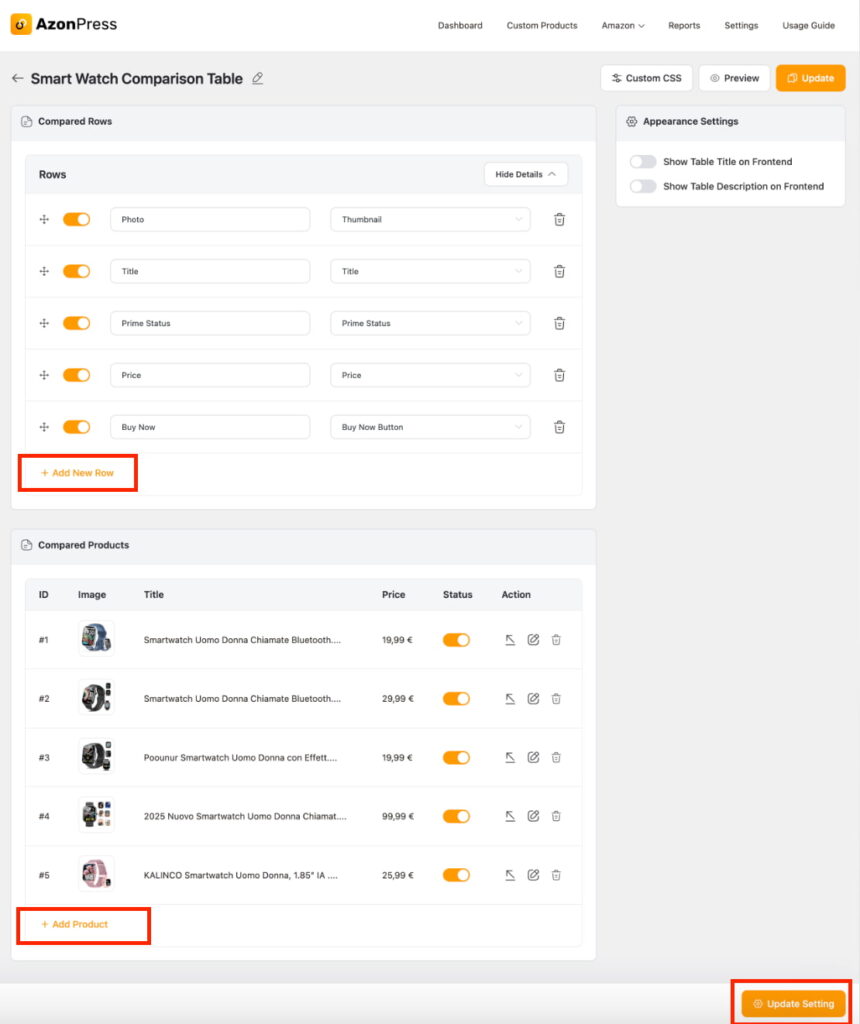Open the Buy Now Button dropdown

click(430, 427)
